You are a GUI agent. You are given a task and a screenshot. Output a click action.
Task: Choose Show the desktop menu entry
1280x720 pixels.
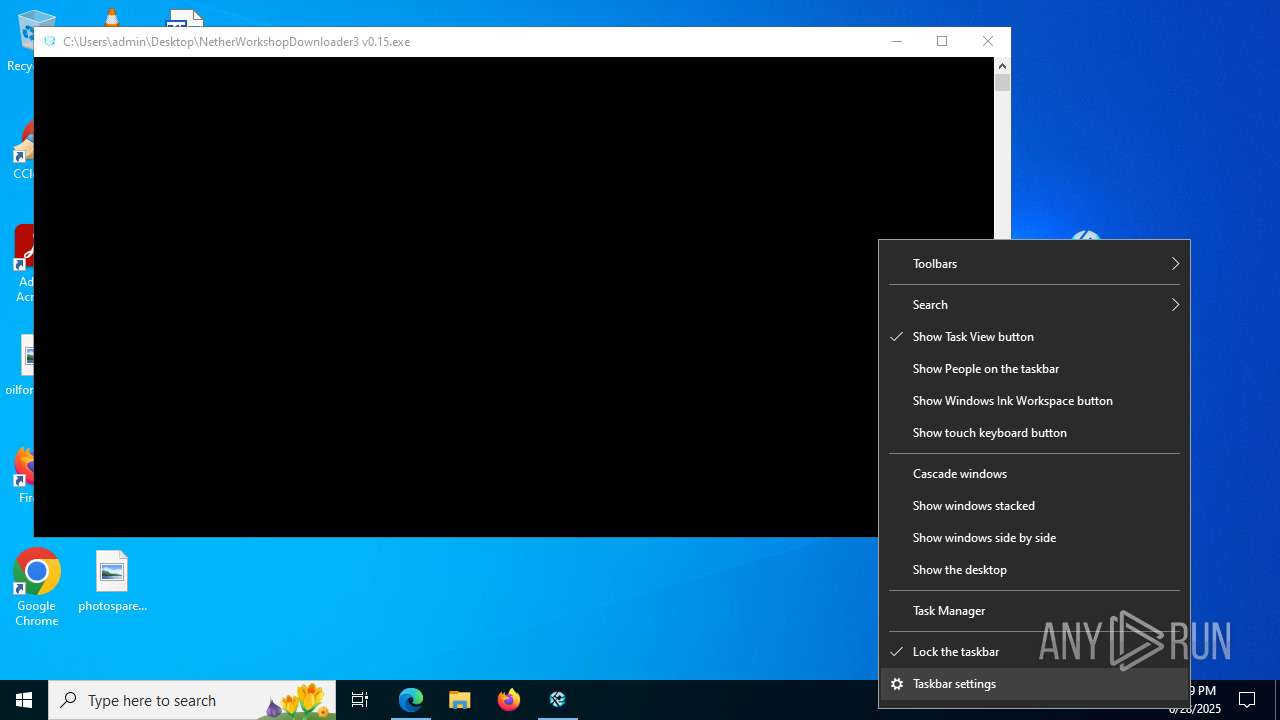(x=1034, y=570)
